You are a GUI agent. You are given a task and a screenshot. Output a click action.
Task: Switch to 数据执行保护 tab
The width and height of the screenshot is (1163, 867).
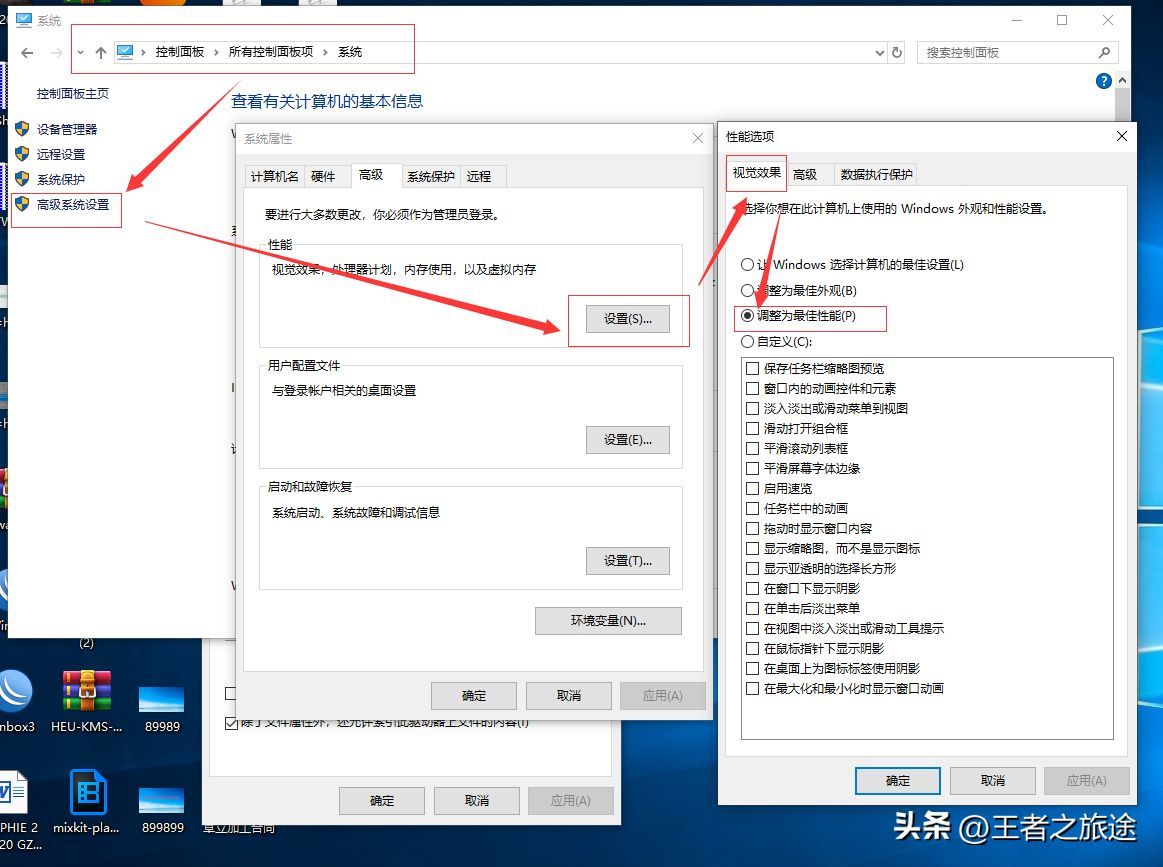(x=876, y=174)
